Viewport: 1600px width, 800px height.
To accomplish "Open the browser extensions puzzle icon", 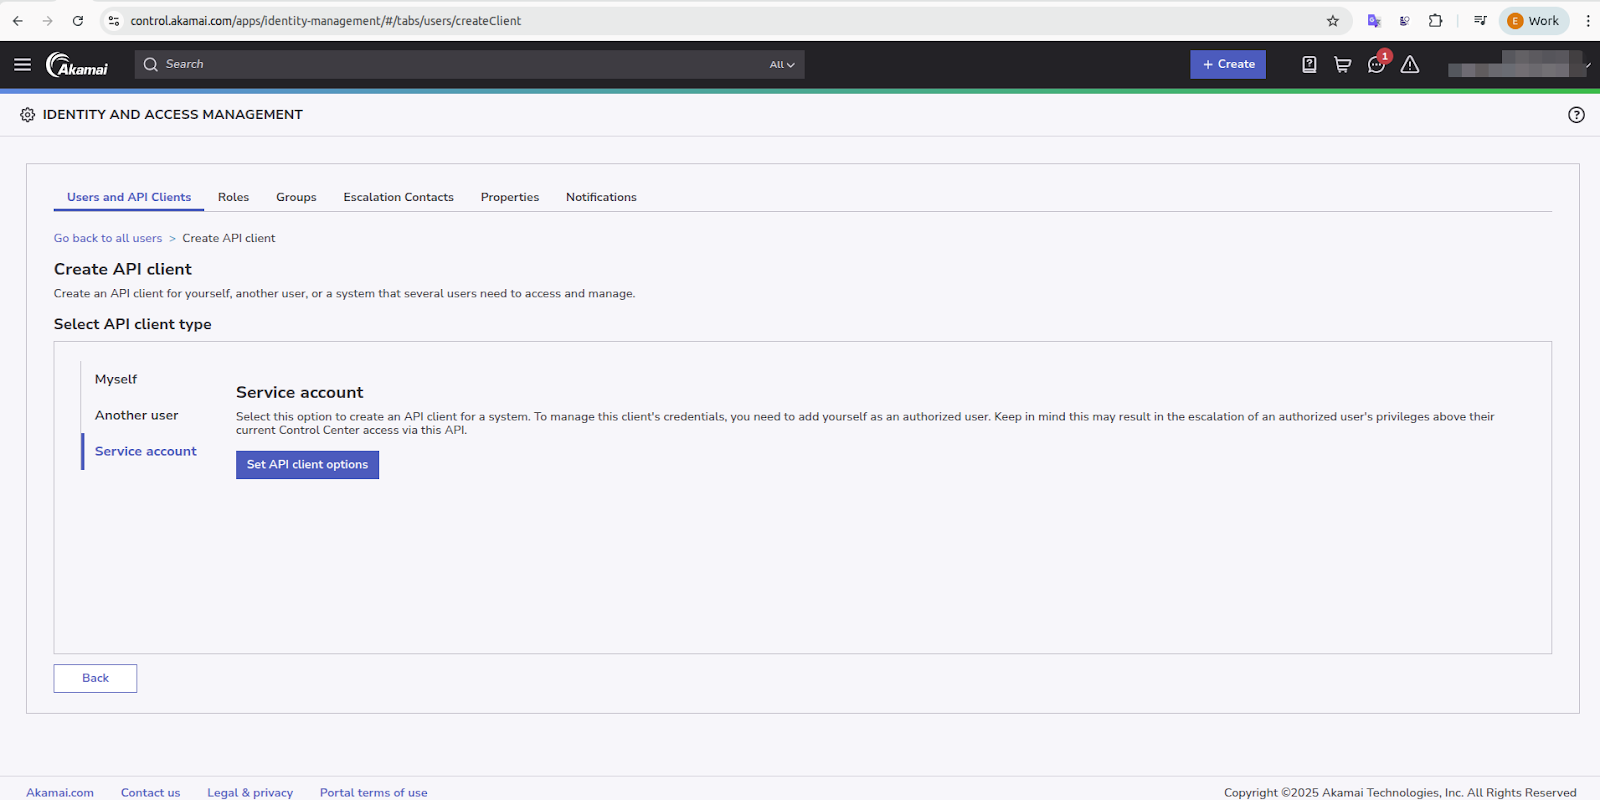I will click(1435, 21).
